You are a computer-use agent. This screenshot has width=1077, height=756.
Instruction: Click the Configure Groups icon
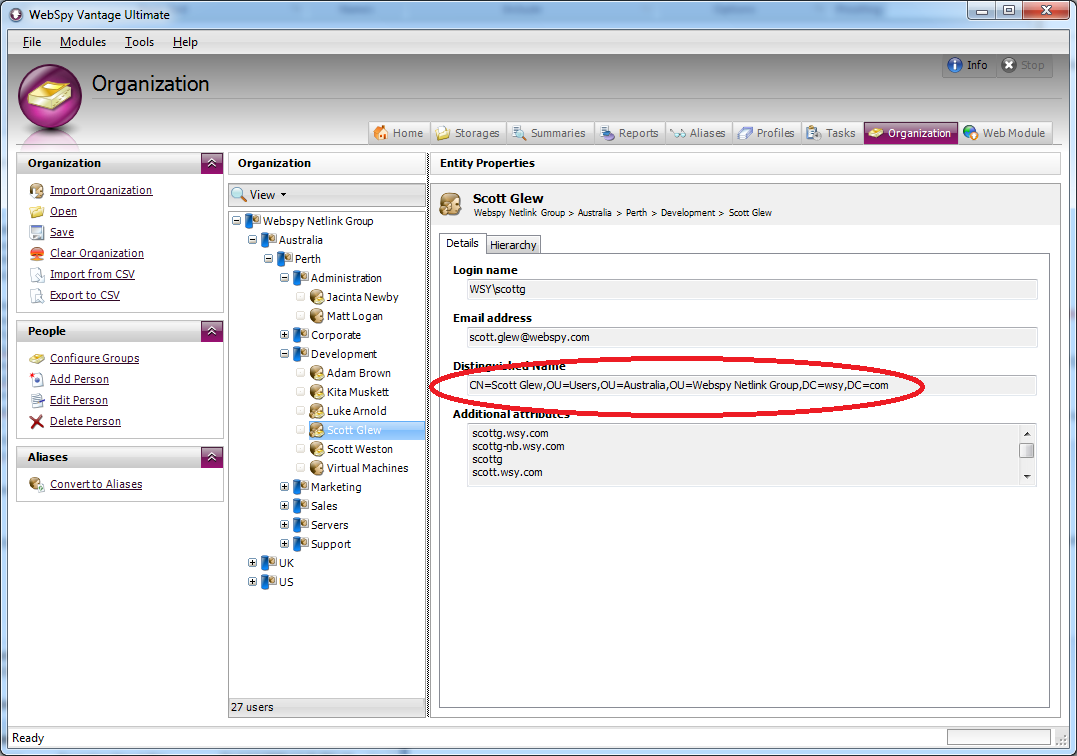pos(36,358)
